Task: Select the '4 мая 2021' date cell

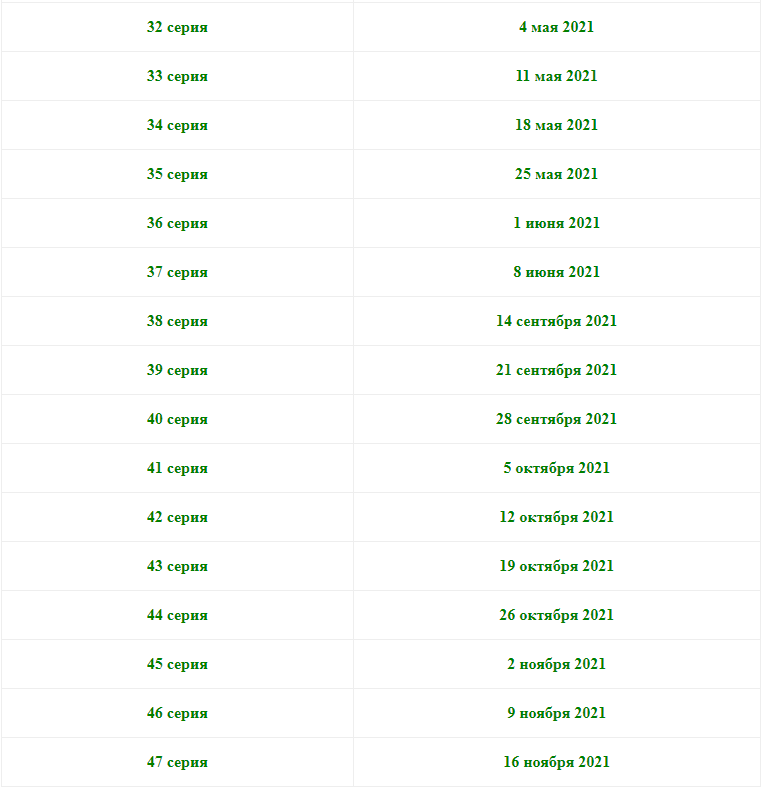Action: click(x=556, y=27)
